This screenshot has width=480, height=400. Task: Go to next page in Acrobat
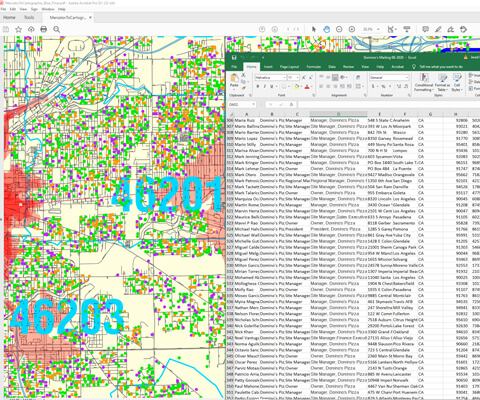tap(274, 29)
